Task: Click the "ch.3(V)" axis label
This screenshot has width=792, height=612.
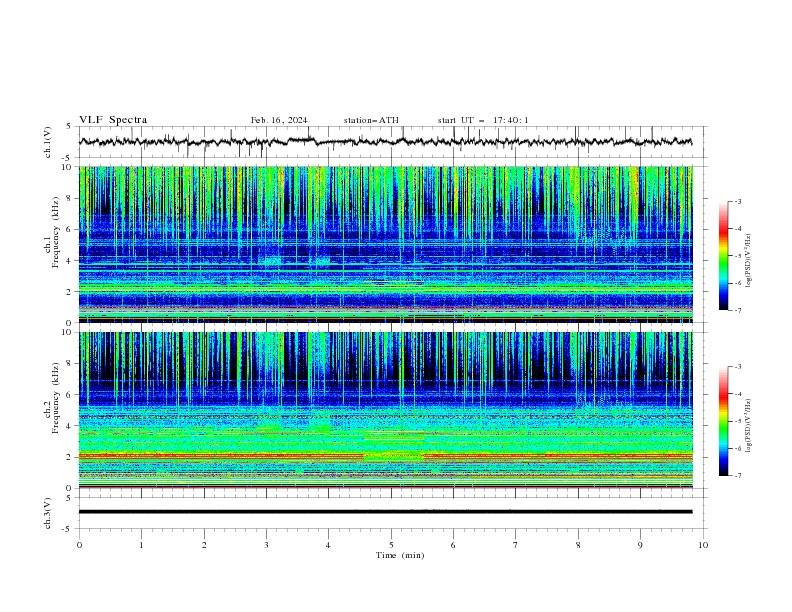Action: pos(48,513)
